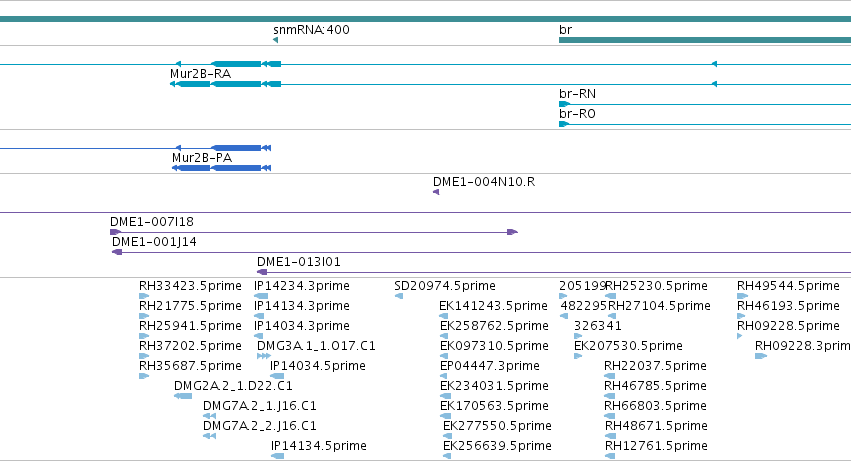Select the br gene bar

tap(705, 40)
